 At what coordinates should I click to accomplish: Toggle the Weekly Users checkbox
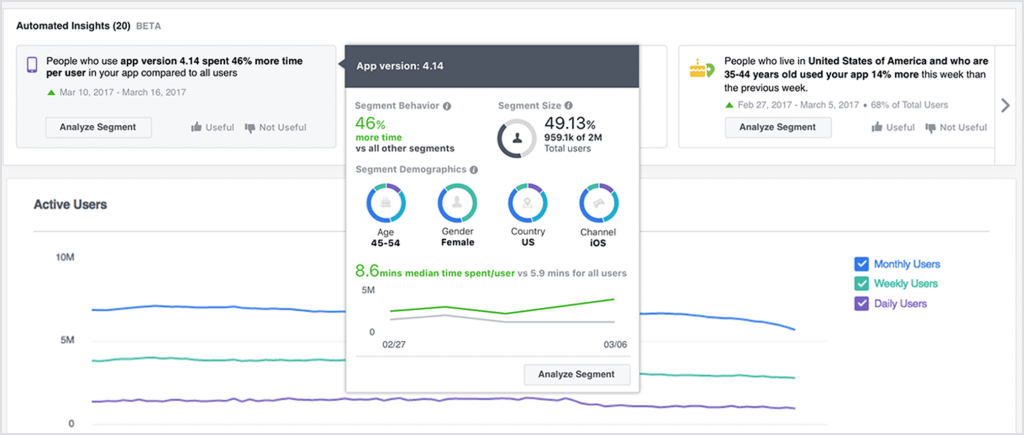tap(861, 284)
